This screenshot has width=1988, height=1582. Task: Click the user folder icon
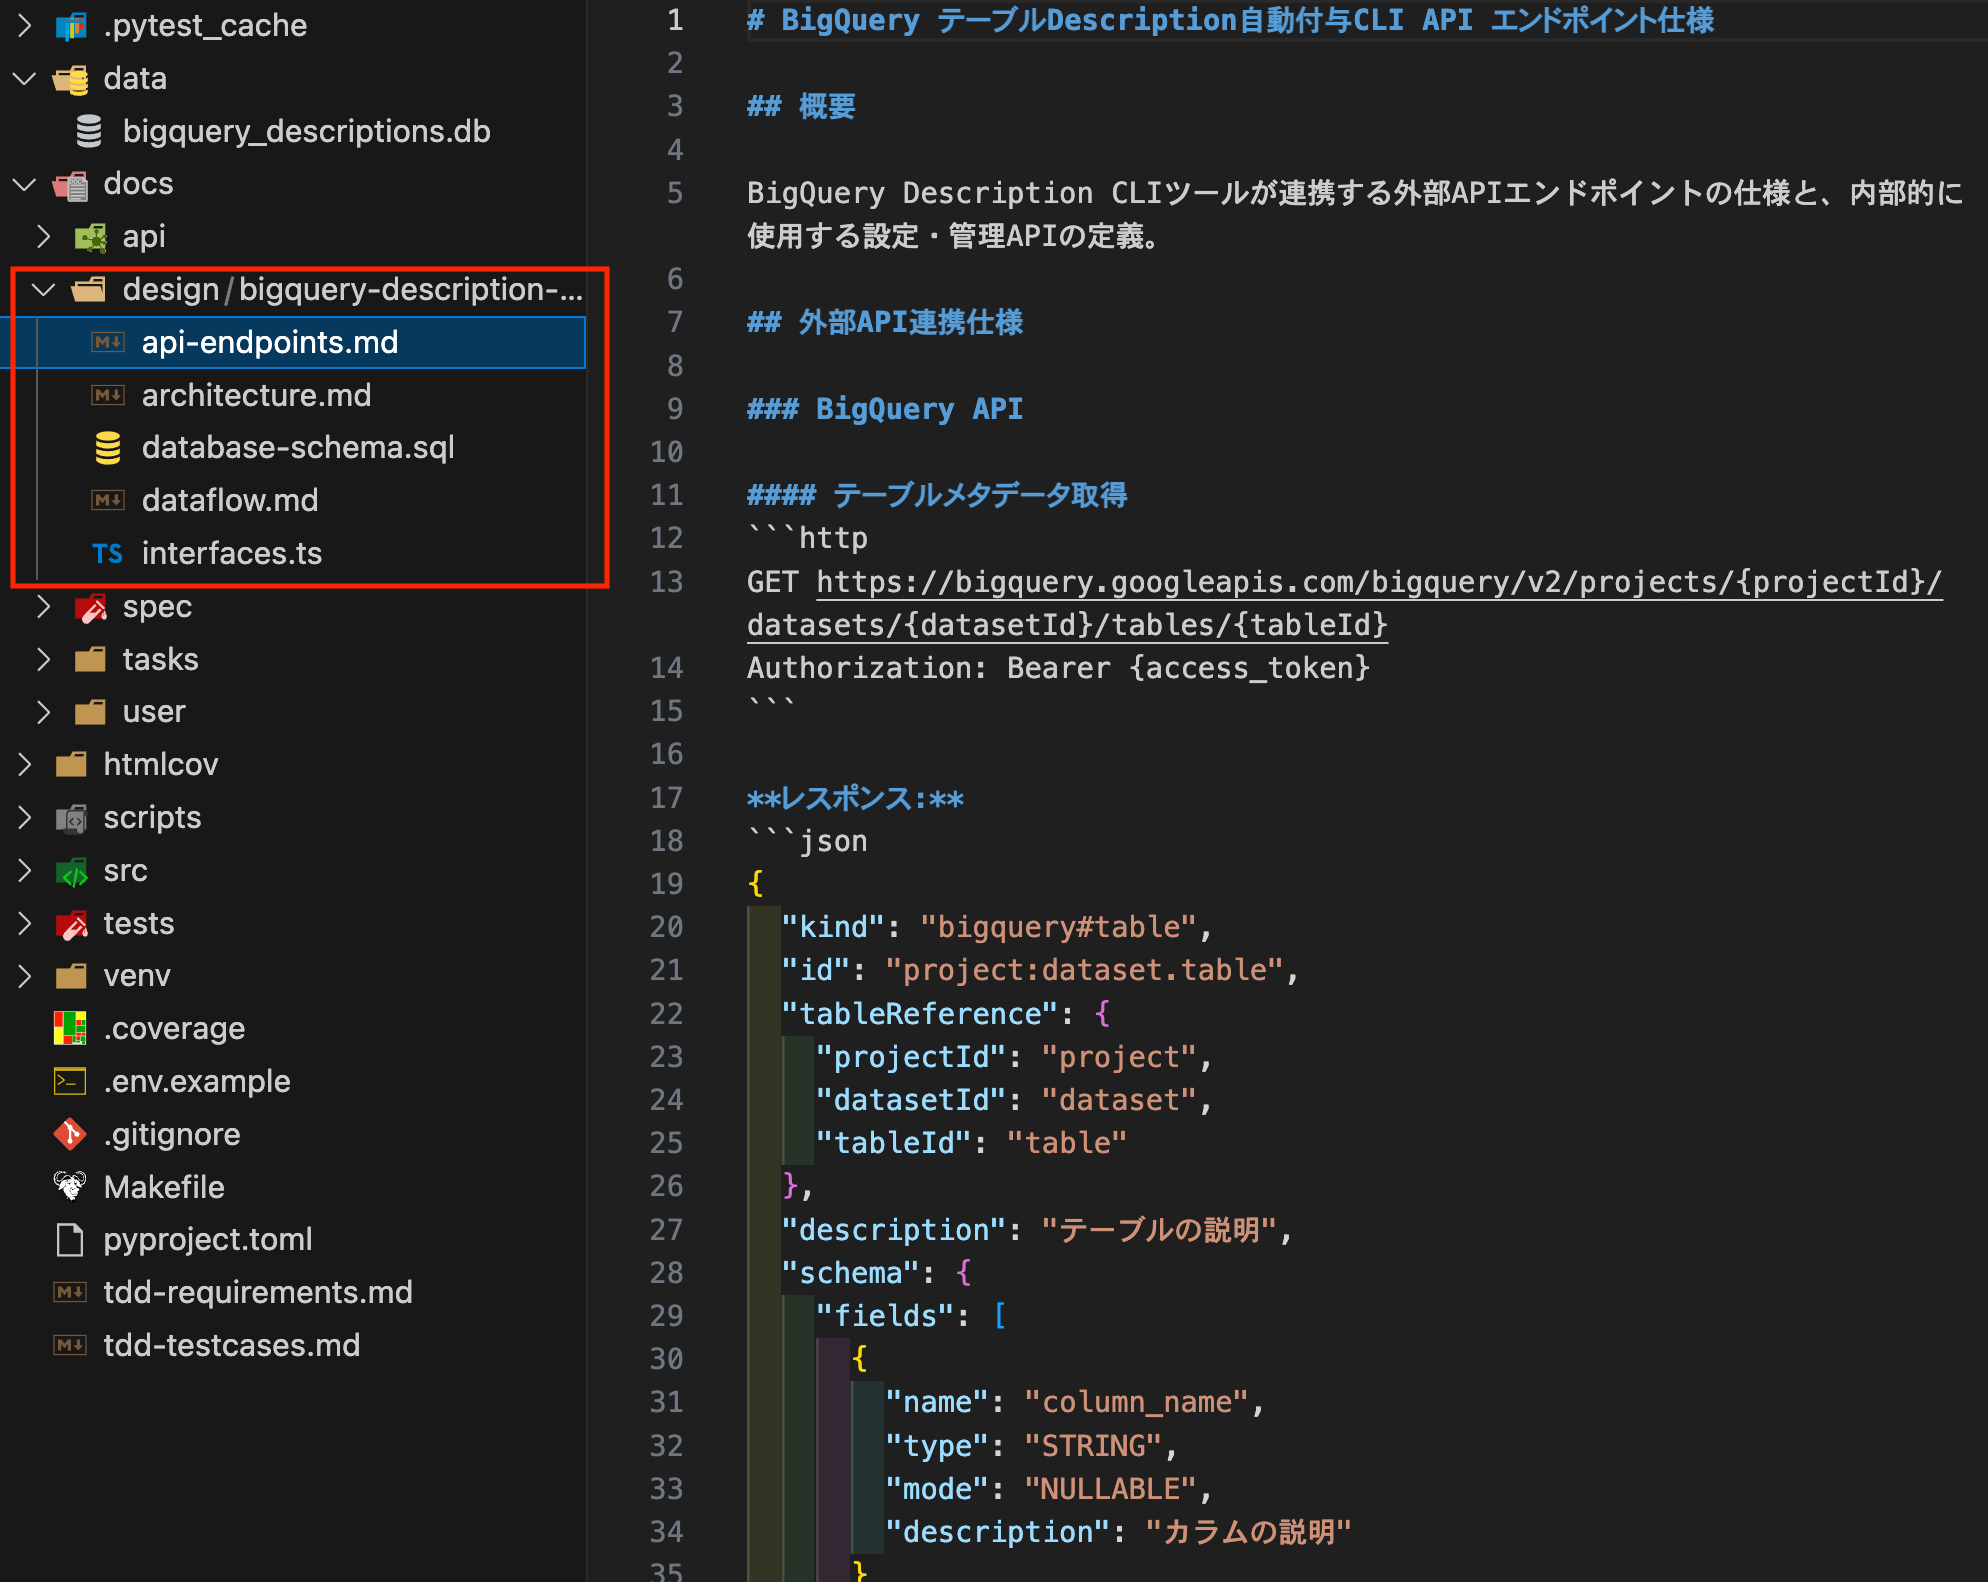point(90,712)
